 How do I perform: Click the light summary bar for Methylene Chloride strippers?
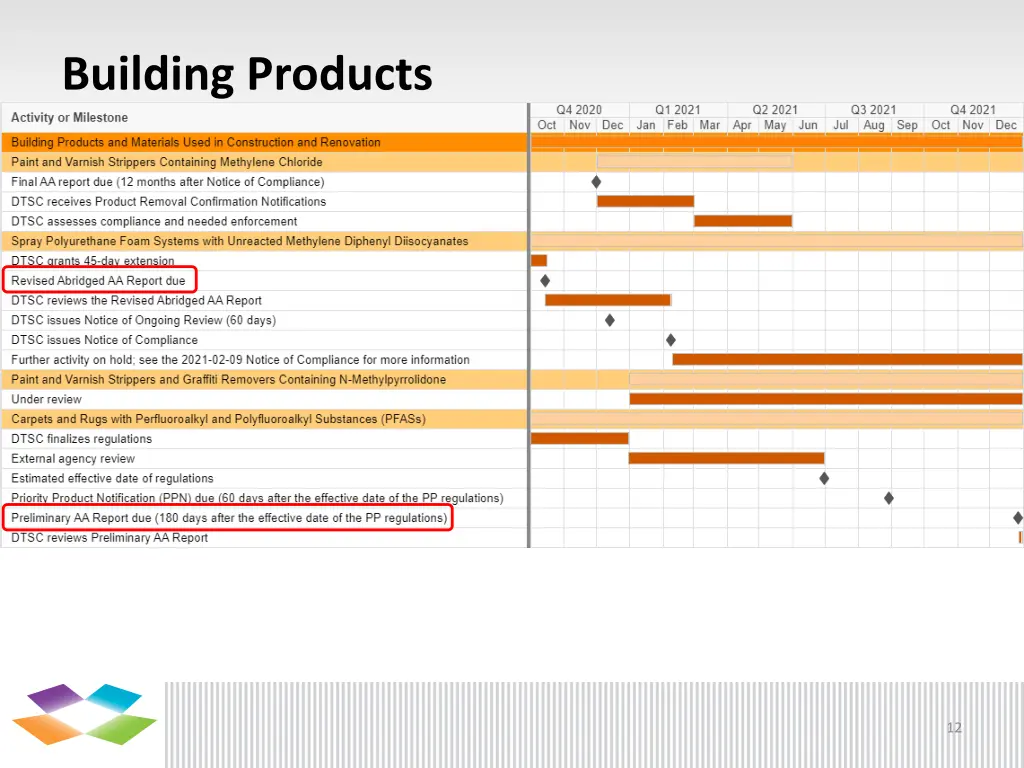coord(695,161)
